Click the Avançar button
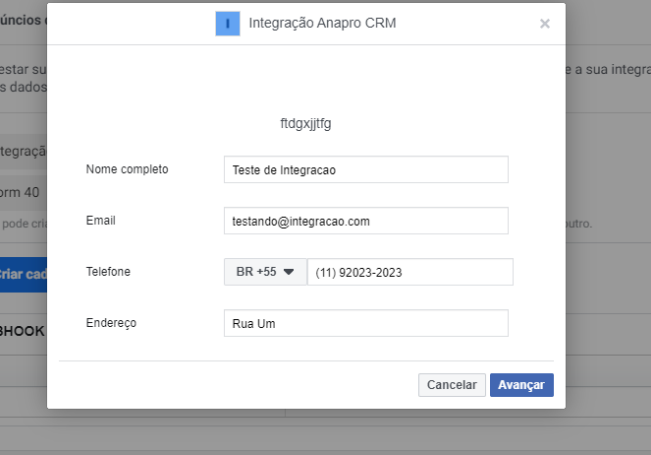 [521, 385]
